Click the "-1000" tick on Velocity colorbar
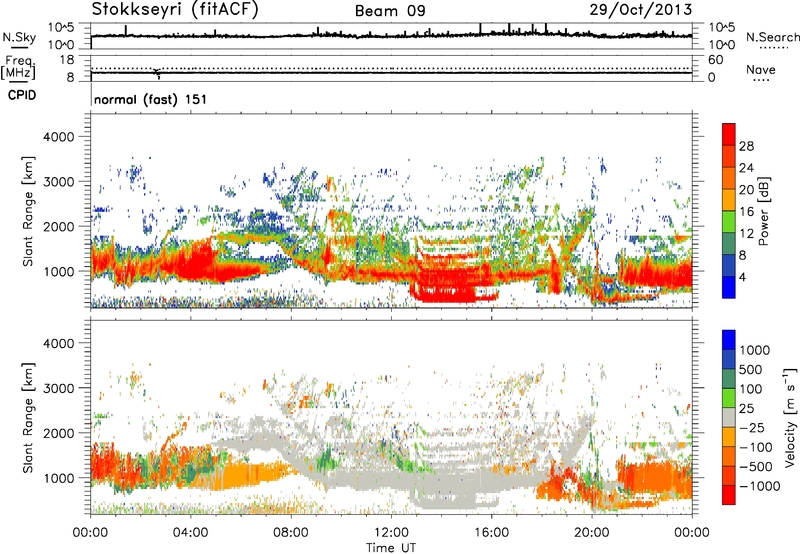 [x=759, y=486]
